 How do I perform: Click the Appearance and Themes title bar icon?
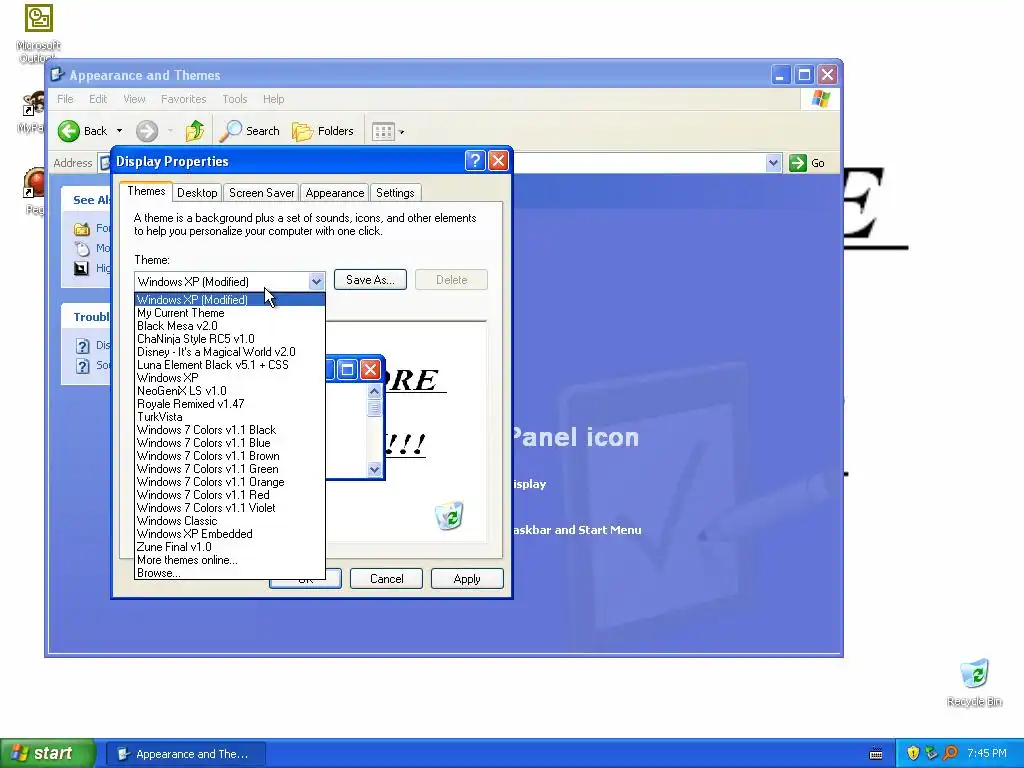(57, 74)
